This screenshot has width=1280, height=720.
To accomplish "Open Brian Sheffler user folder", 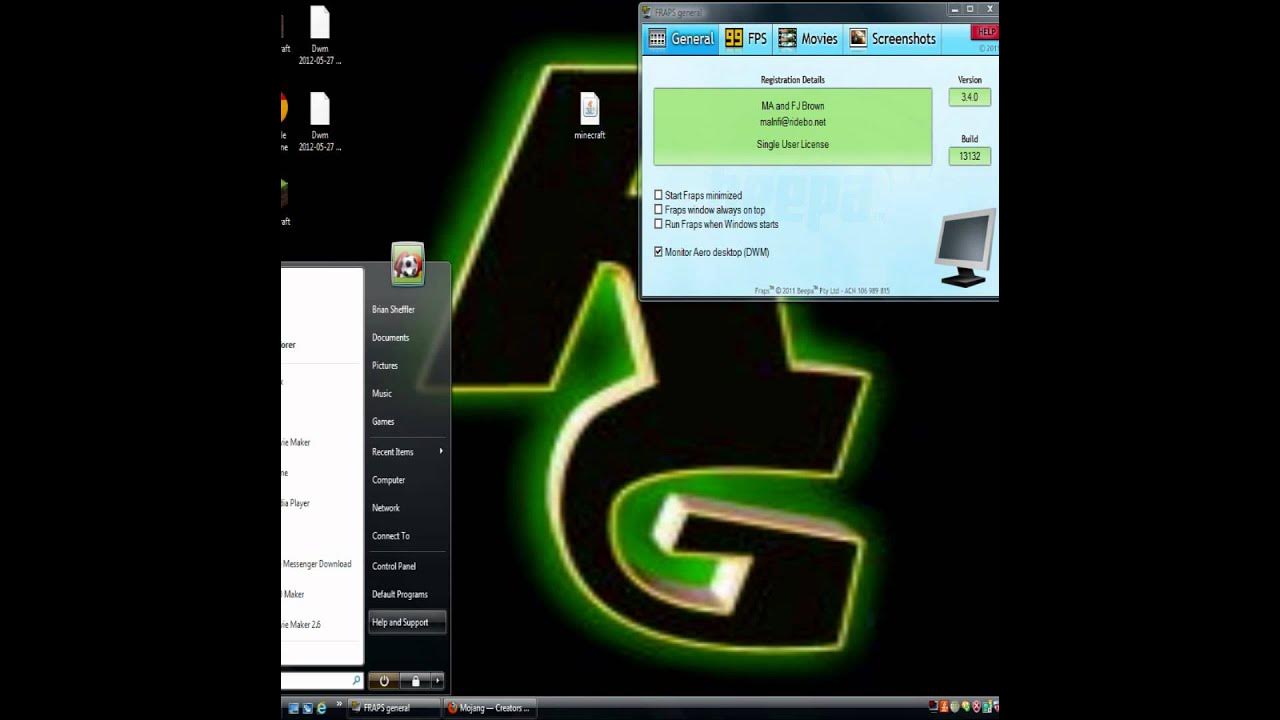I will 393,310.
